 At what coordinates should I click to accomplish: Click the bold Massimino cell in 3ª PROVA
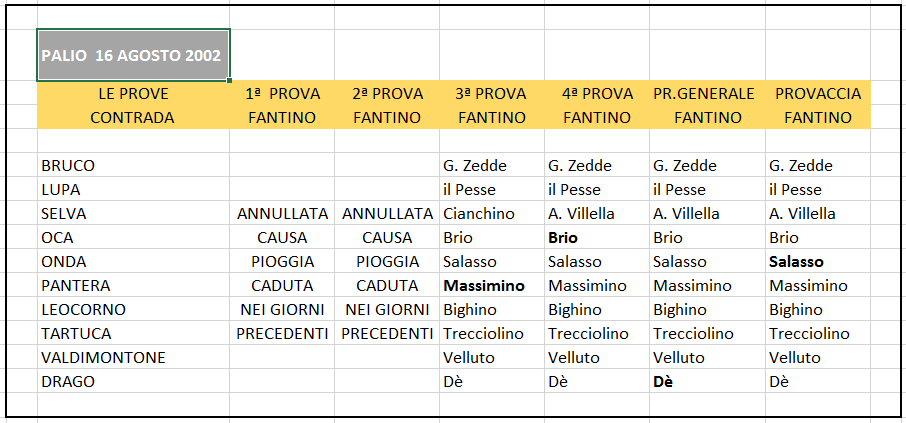click(x=492, y=285)
